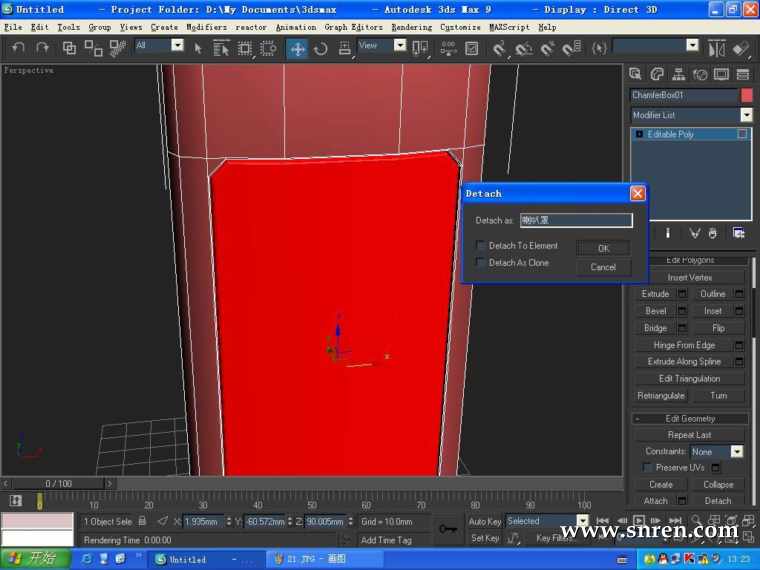Screen dimensions: 760x570
Task: Click the Edit Triangulation button
Action: pyautogui.click(x=689, y=379)
